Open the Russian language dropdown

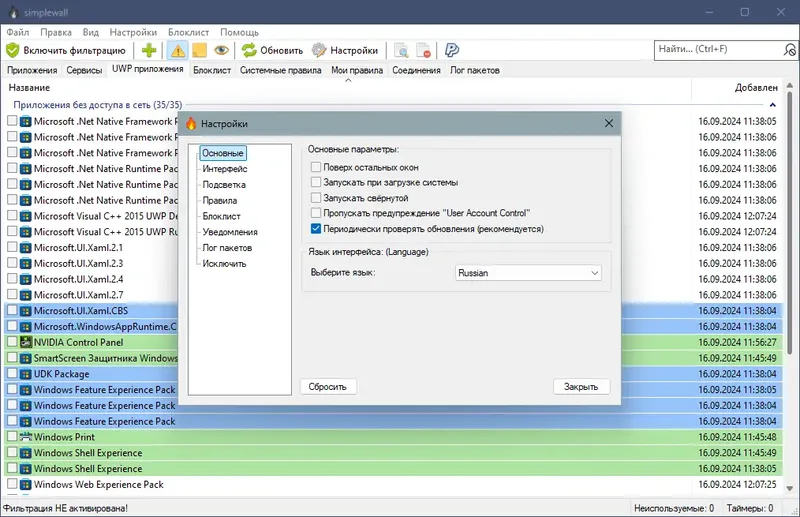(528, 273)
